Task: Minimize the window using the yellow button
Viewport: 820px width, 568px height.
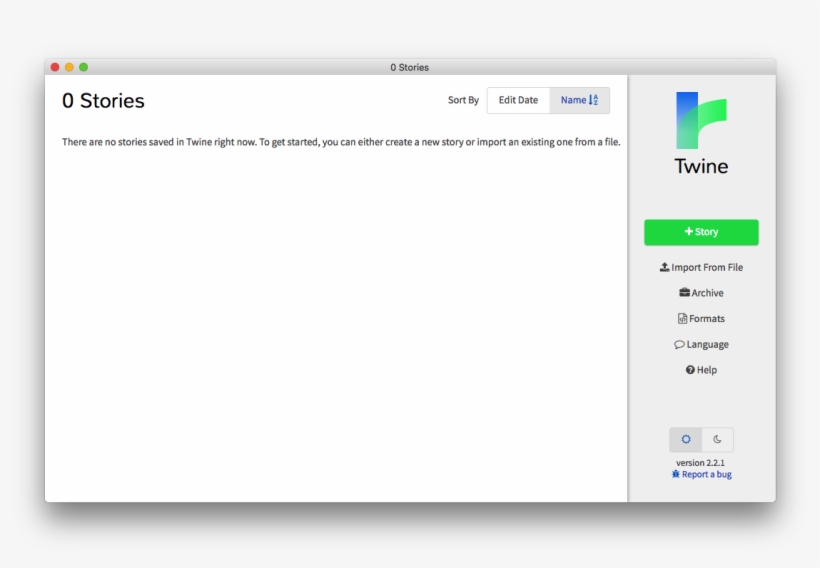Action: [x=69, y=67]
